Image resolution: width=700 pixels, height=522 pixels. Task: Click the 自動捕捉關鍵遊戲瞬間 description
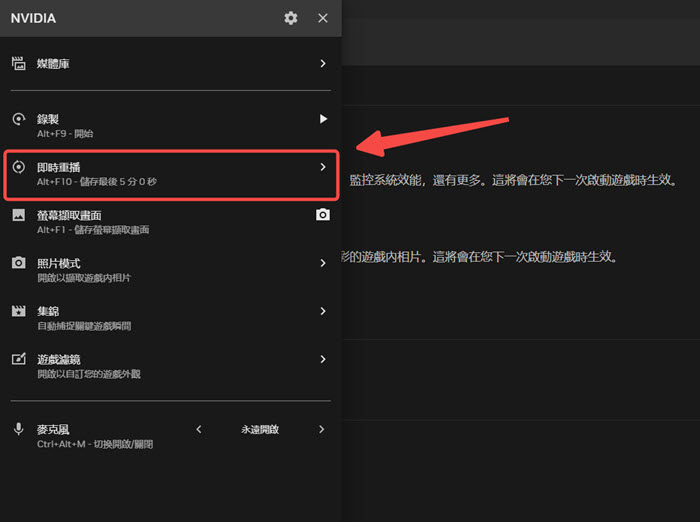pyautogui.click(x=84, y=326)
